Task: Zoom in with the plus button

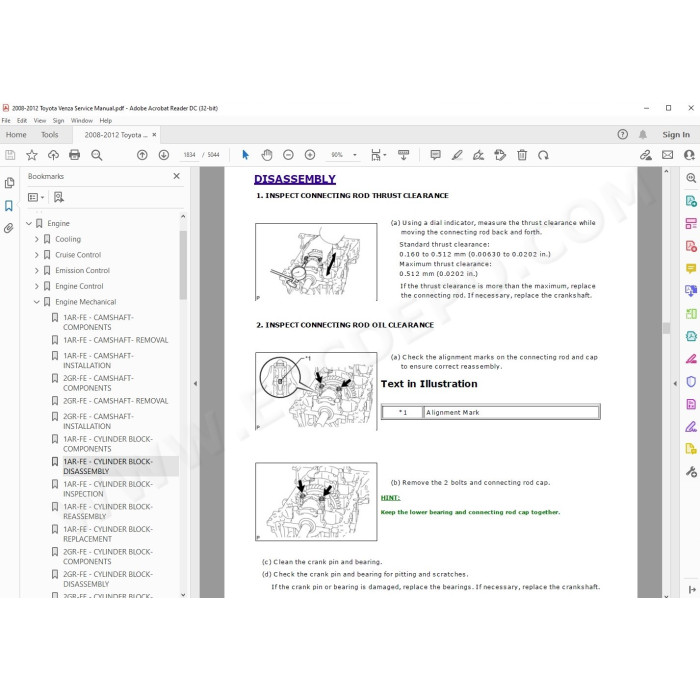Action: tap(310, 155)
